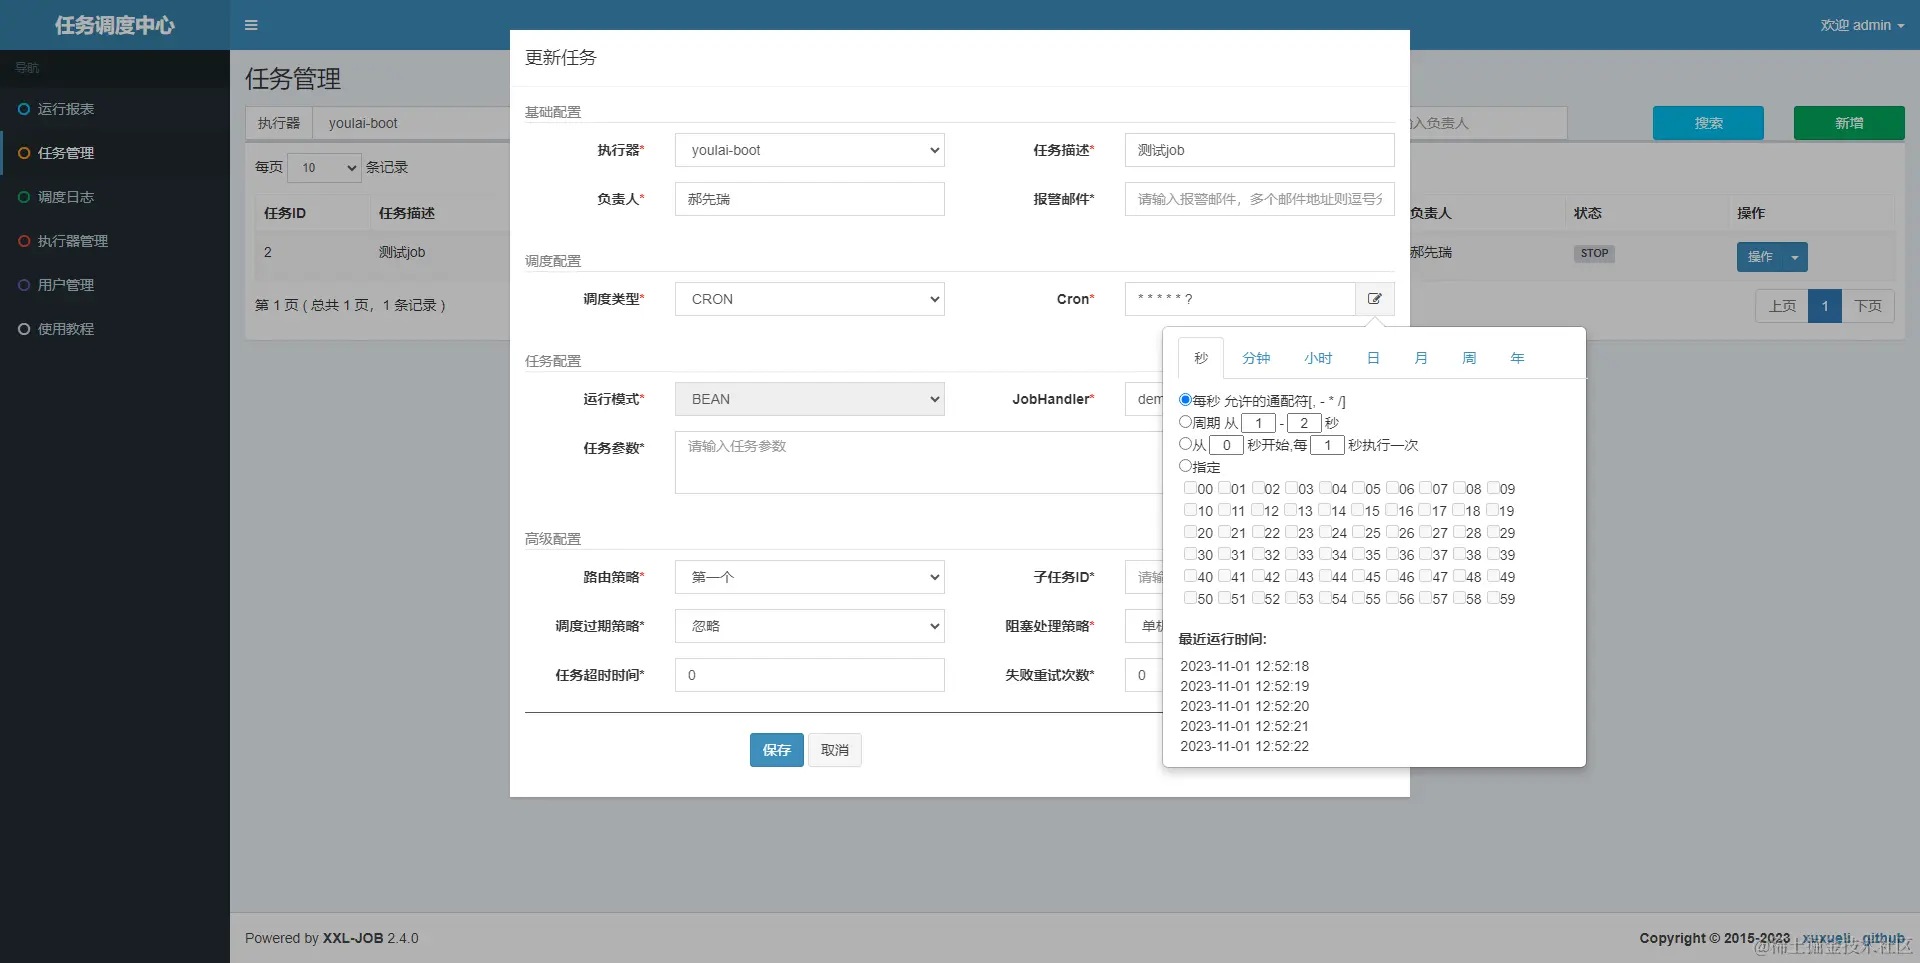Click page 1 pagination button
Screen dimensions: 1920x963
(x=1825, y=306)
